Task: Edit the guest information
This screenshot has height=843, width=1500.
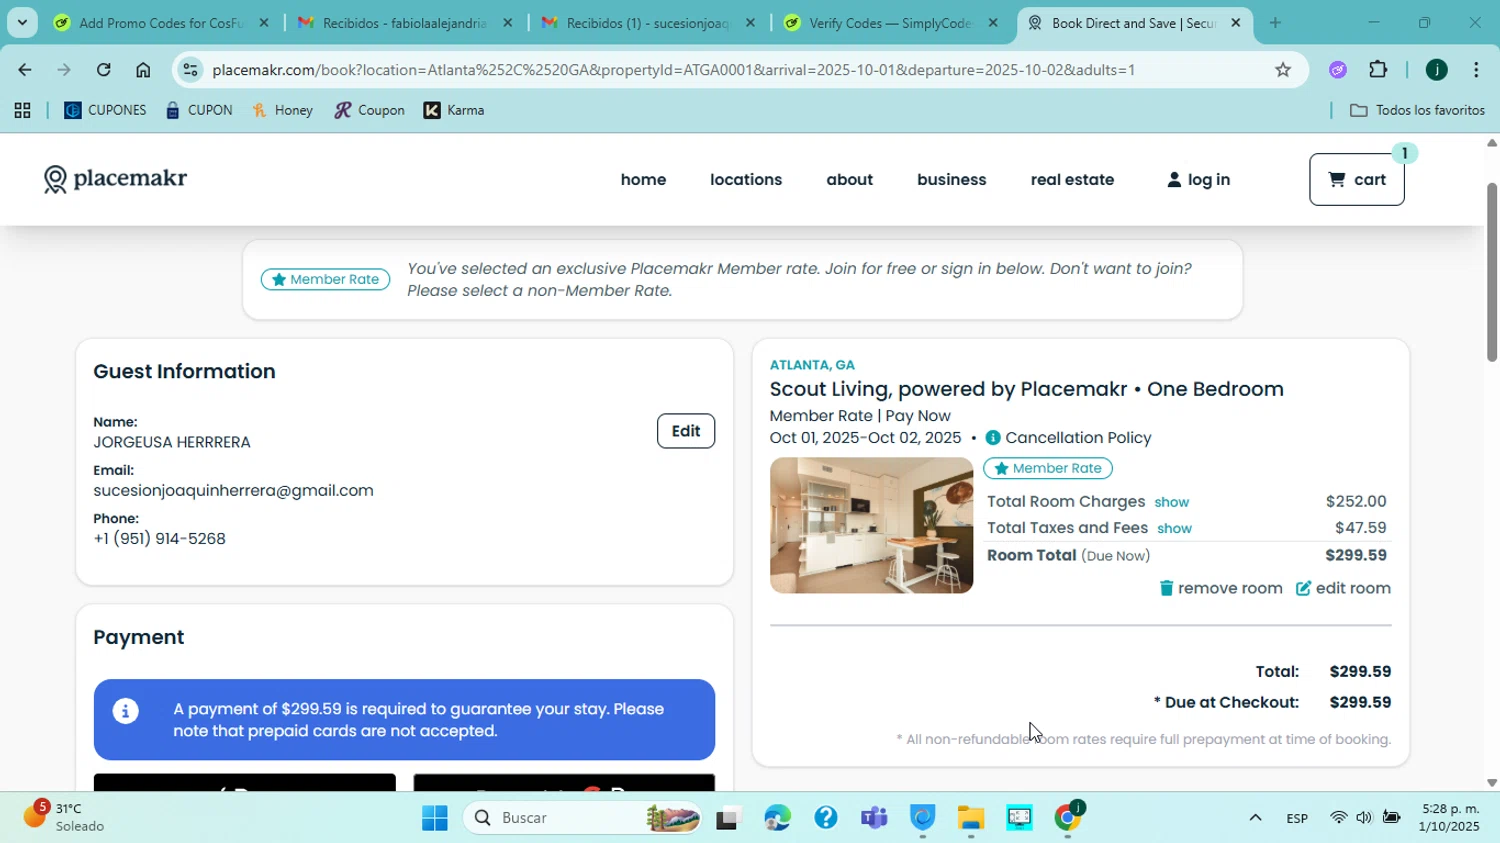Action: (x=685, y=431)
